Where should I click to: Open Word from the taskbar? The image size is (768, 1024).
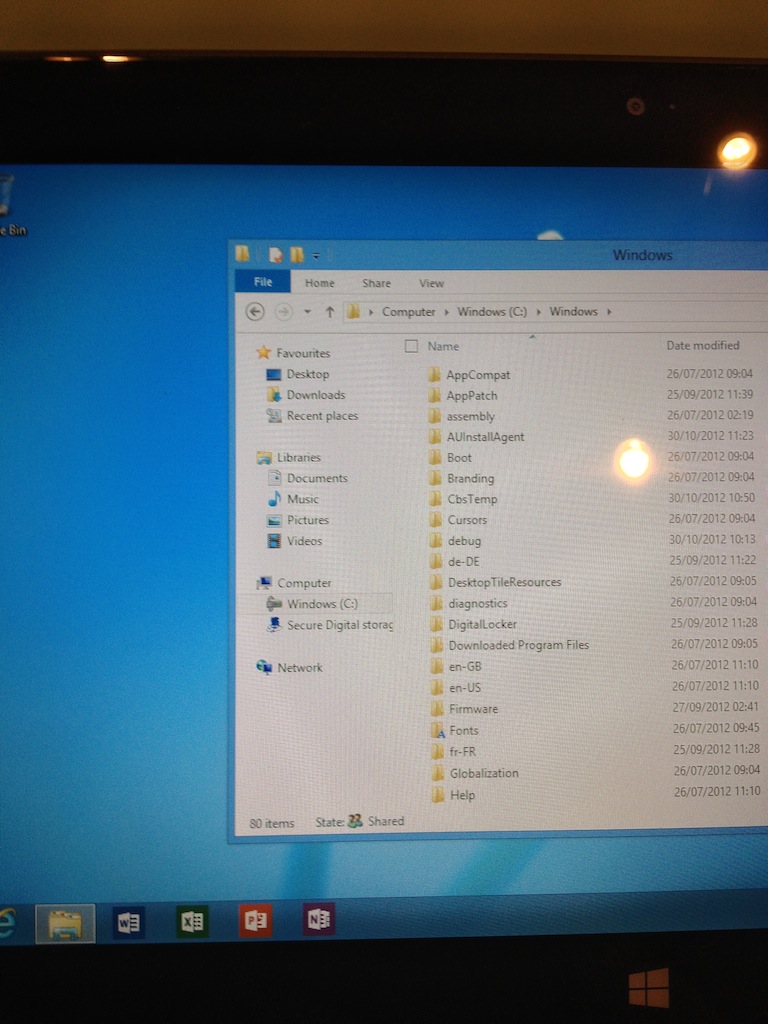click(x=128, y=923)
